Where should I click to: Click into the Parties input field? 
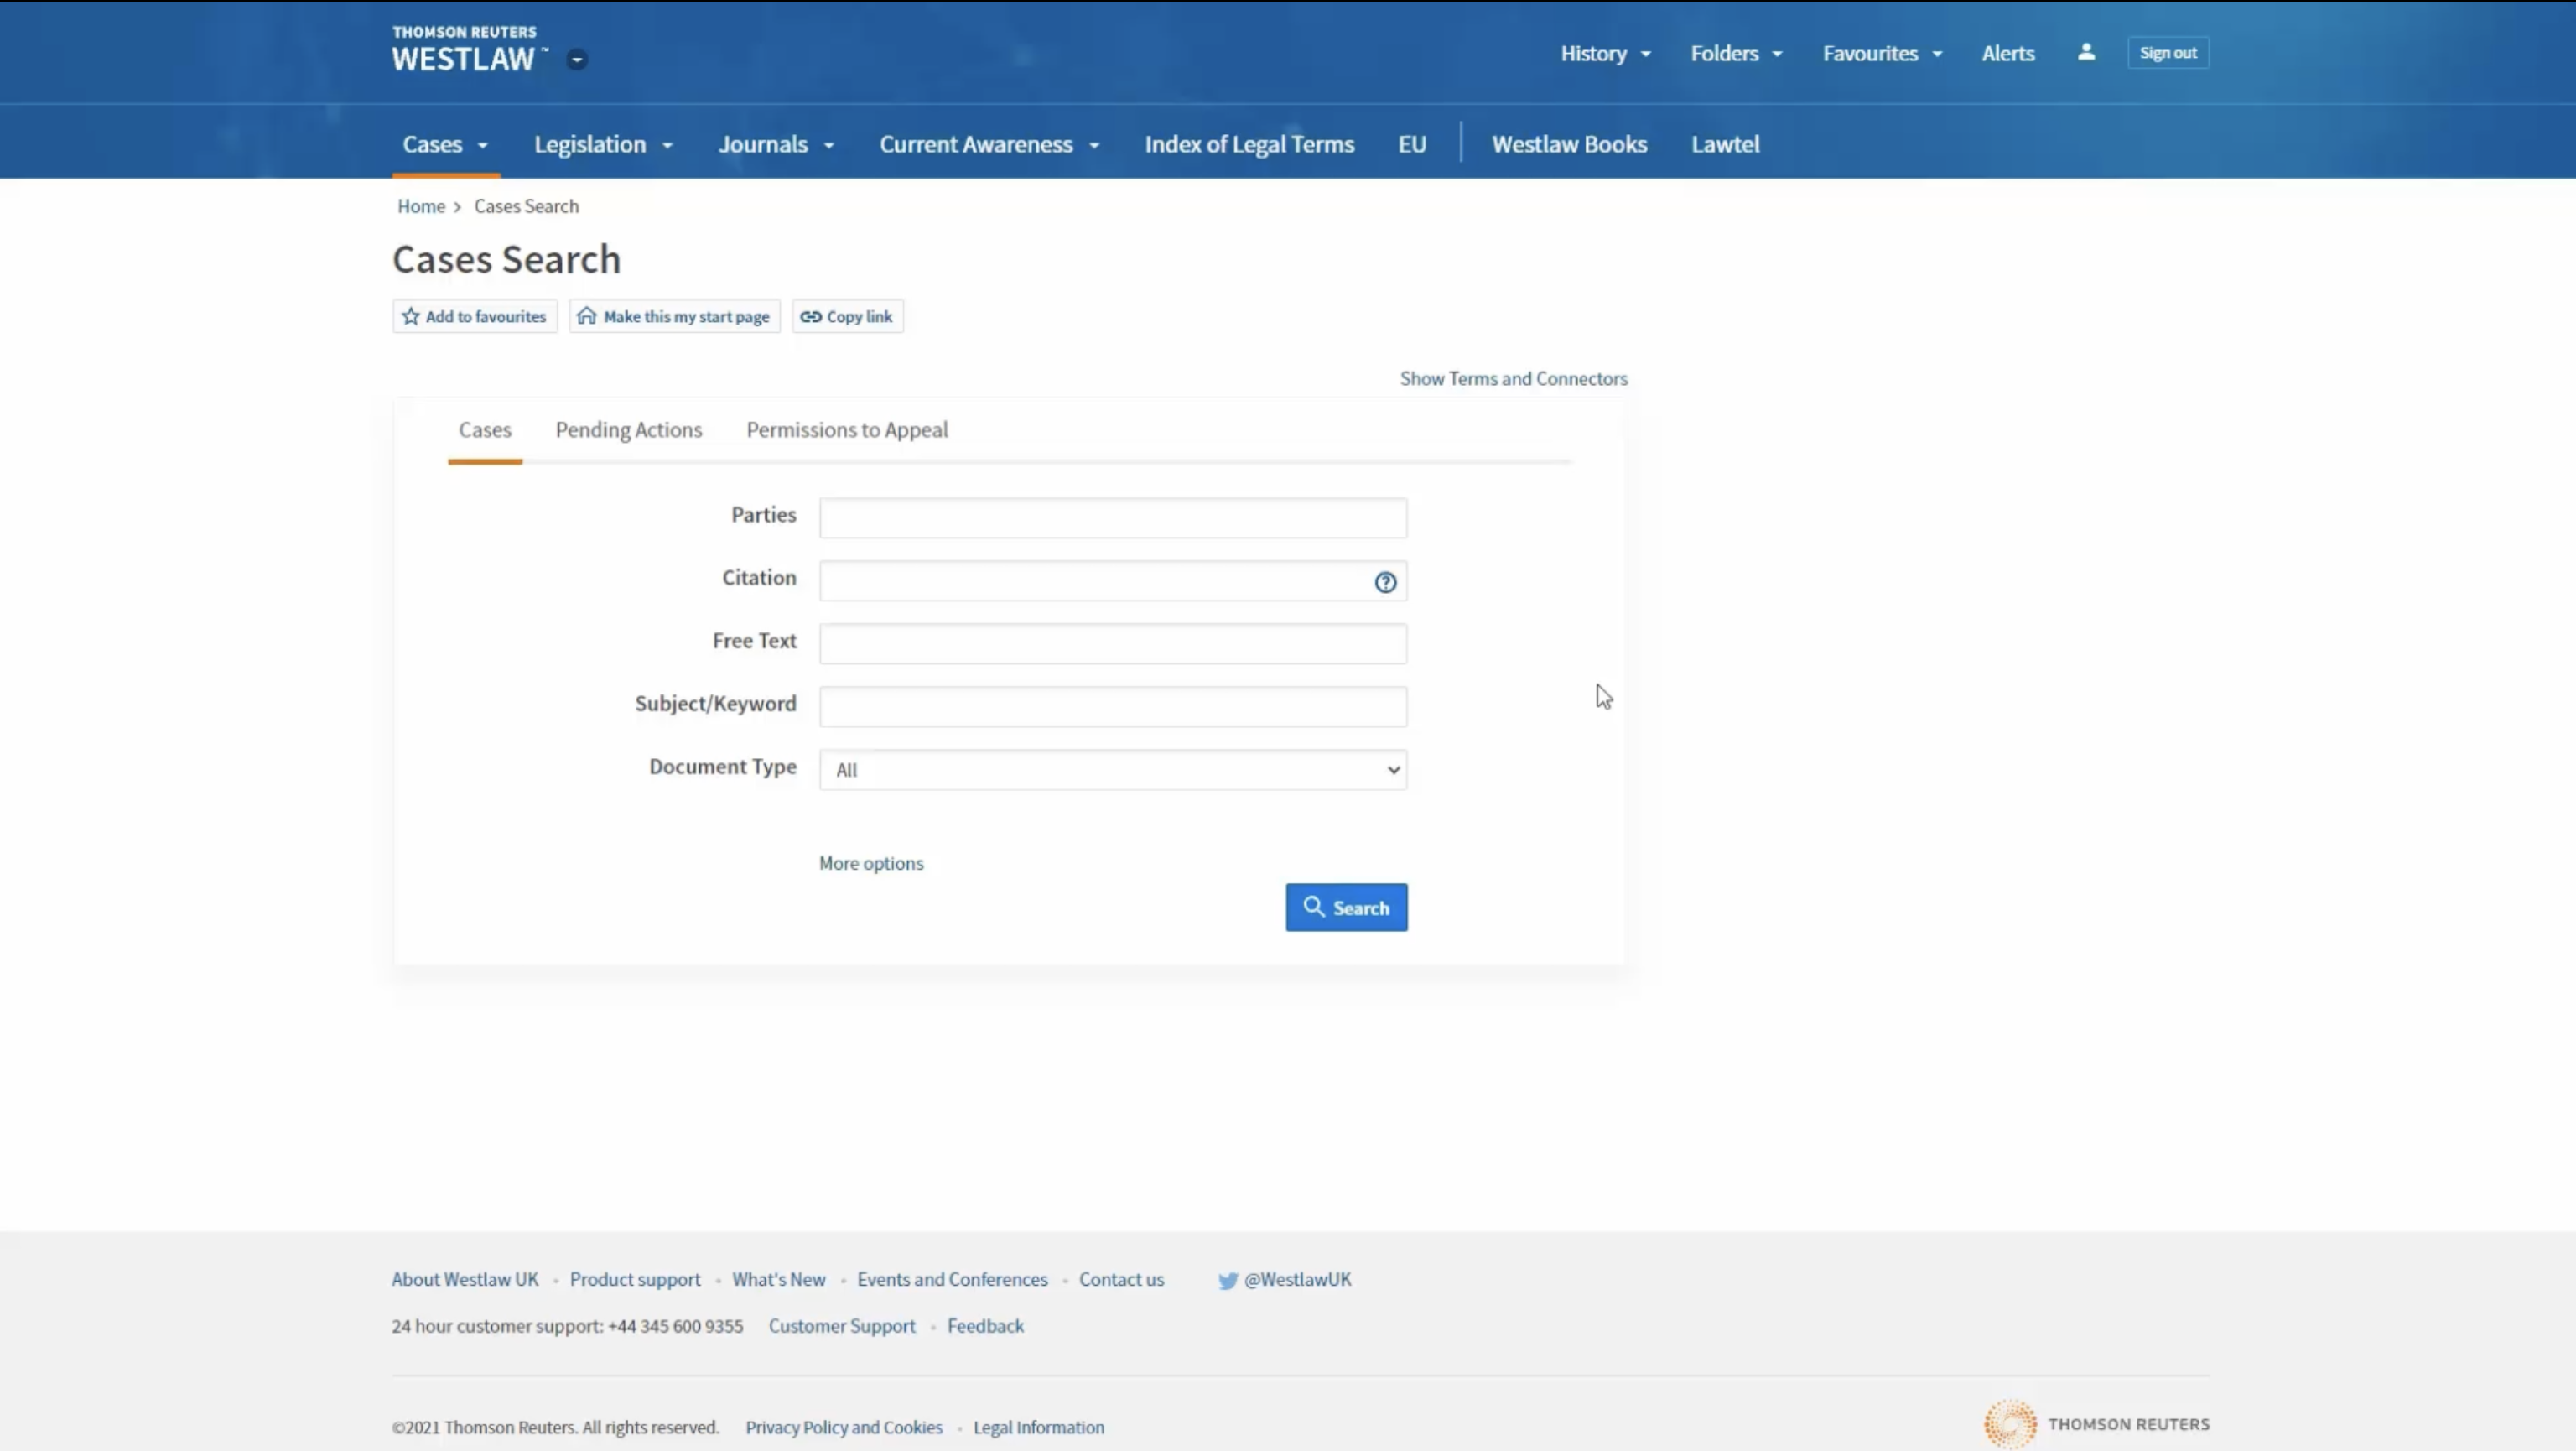[x=1113, y=518]
